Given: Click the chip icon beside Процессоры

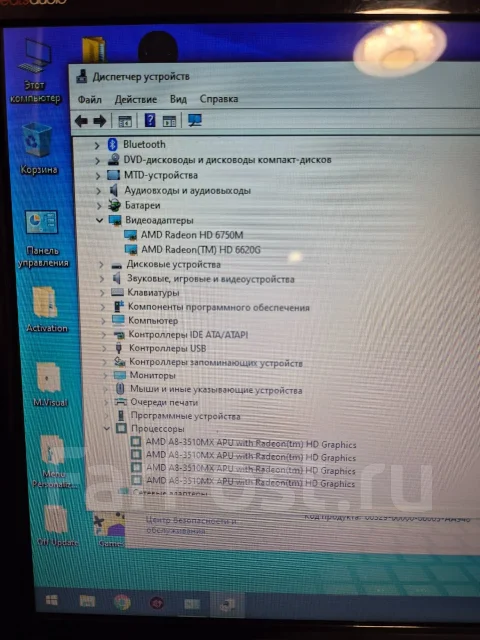Looking at the screenshot, I should pos(121,429).
